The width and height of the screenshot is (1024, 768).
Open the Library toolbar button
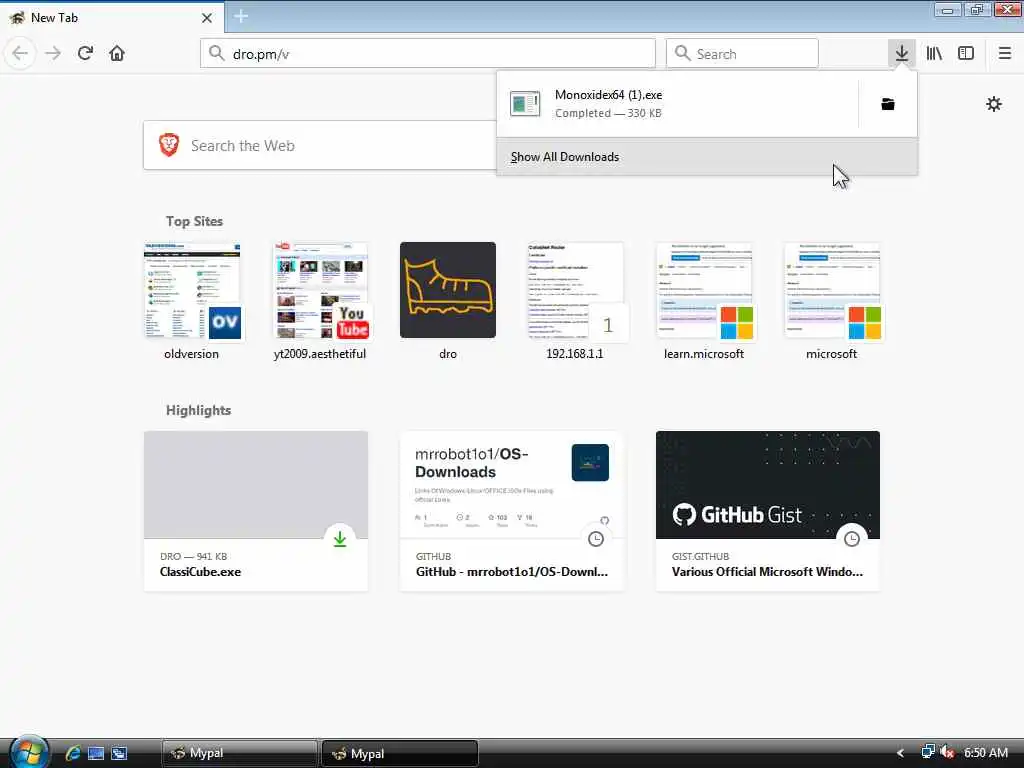(934, 53)
